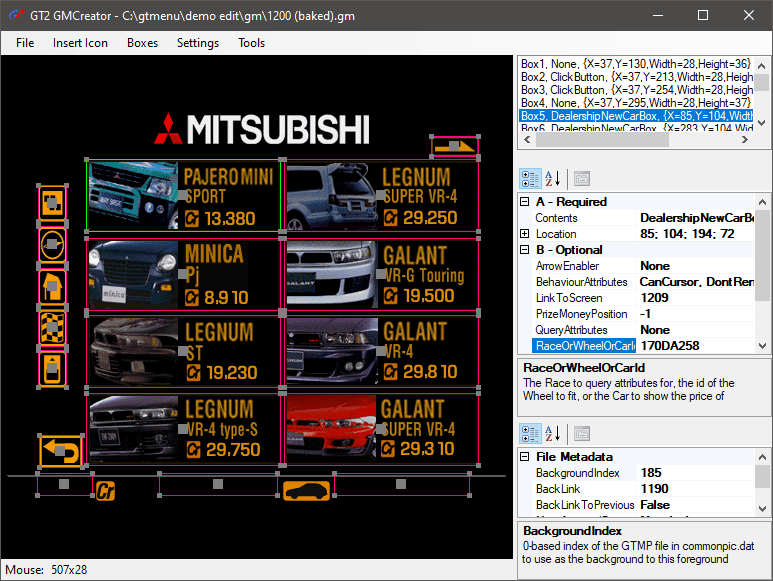Select the Minica Pj car box
The image size is (773, 581).
pos(184,274)
